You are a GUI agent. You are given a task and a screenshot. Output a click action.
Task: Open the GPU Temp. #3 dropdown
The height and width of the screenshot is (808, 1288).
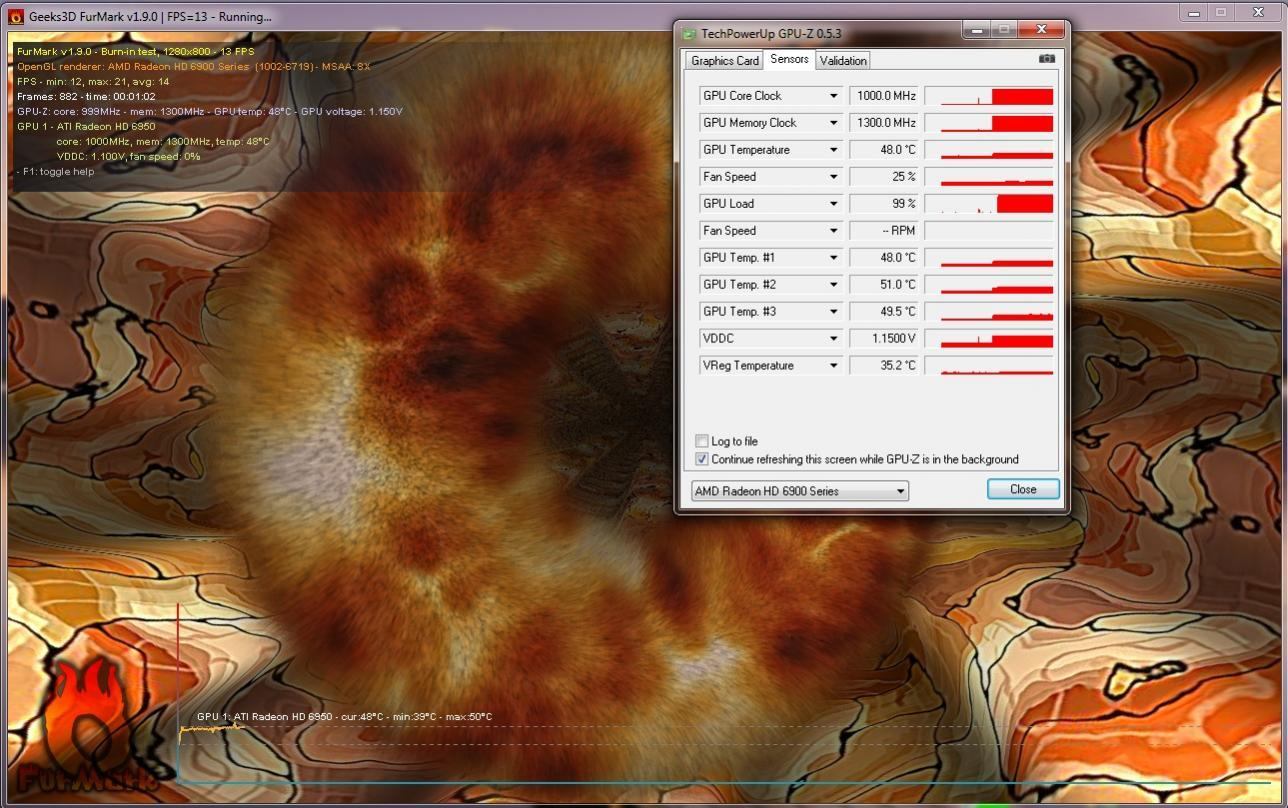[833, 312]
